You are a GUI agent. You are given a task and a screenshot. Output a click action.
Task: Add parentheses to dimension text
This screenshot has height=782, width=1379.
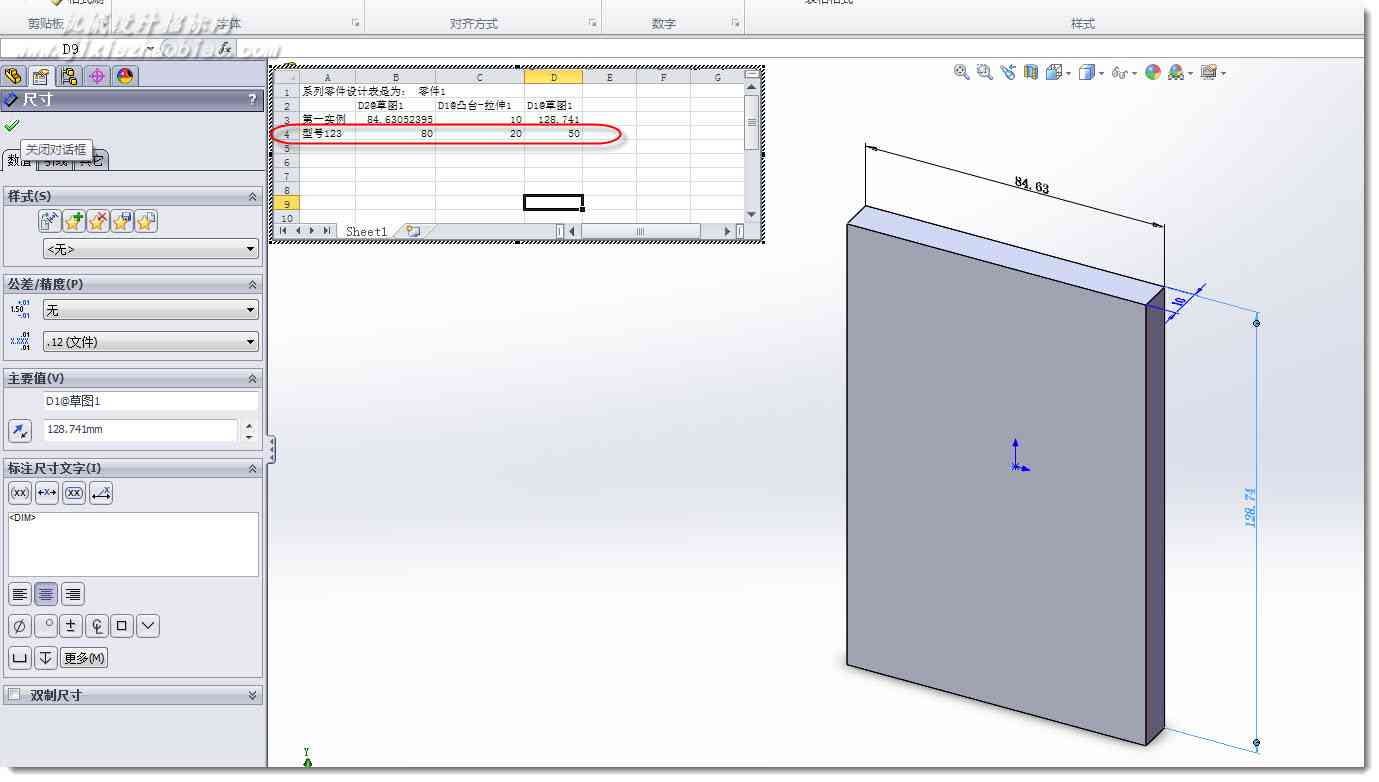[20, 493]
